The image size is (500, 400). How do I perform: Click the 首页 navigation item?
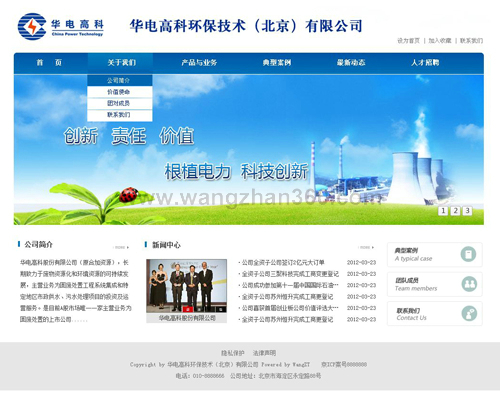pyautogui.click(x=49, y=63)
